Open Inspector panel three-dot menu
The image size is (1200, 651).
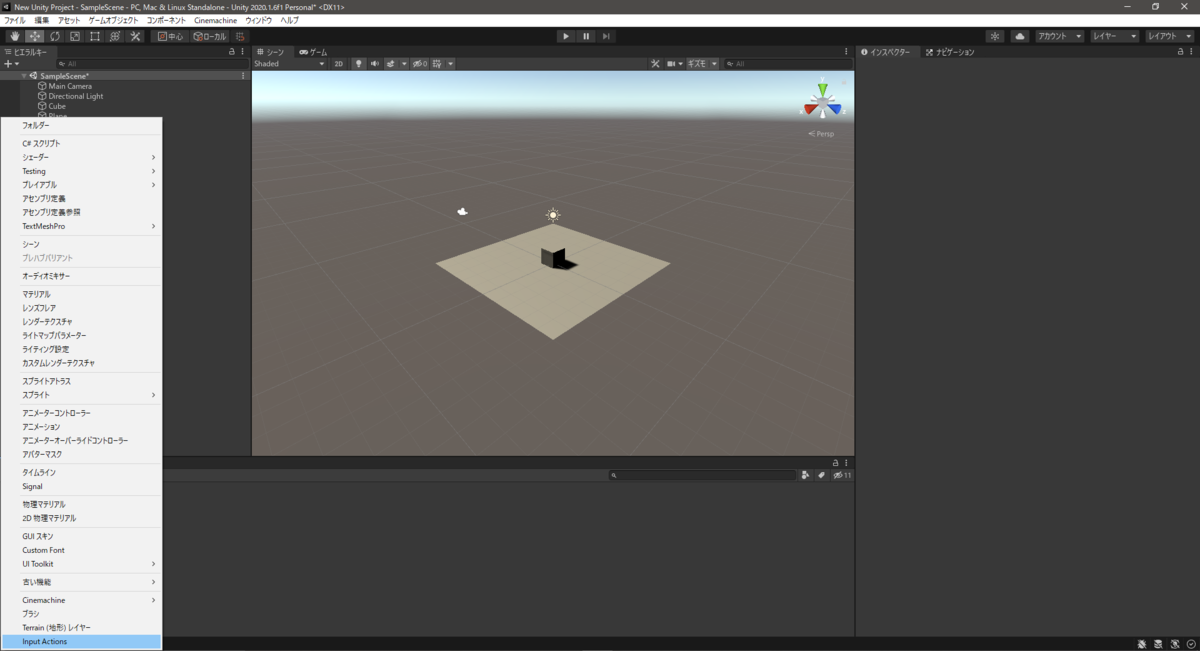point(1193,52)
